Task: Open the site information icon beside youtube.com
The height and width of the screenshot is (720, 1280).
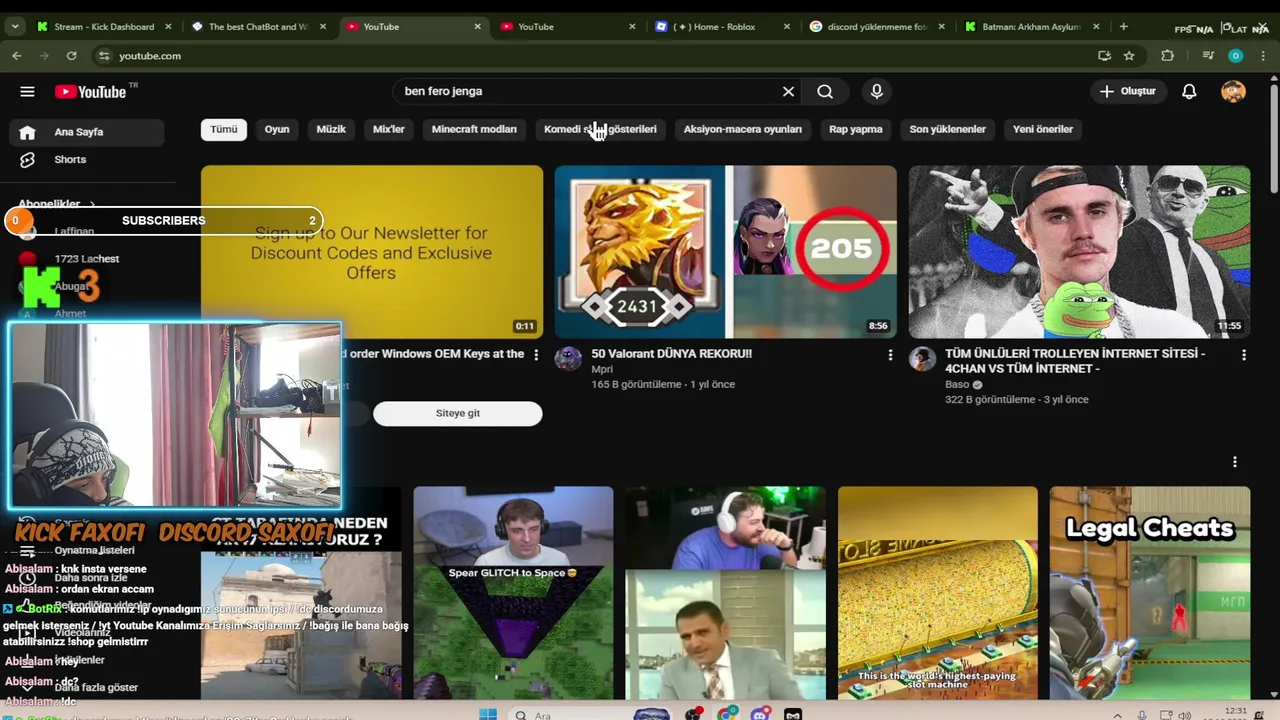Action: [x=103, y=56]
